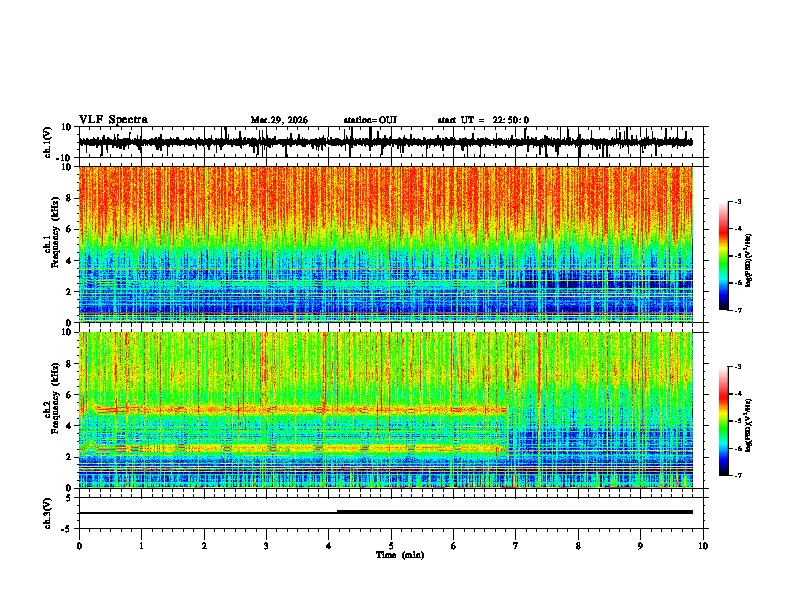Click the ch.1 color bar unit label log(PSD)
This screenshot has height=612, width=792.
pos(748,261)
